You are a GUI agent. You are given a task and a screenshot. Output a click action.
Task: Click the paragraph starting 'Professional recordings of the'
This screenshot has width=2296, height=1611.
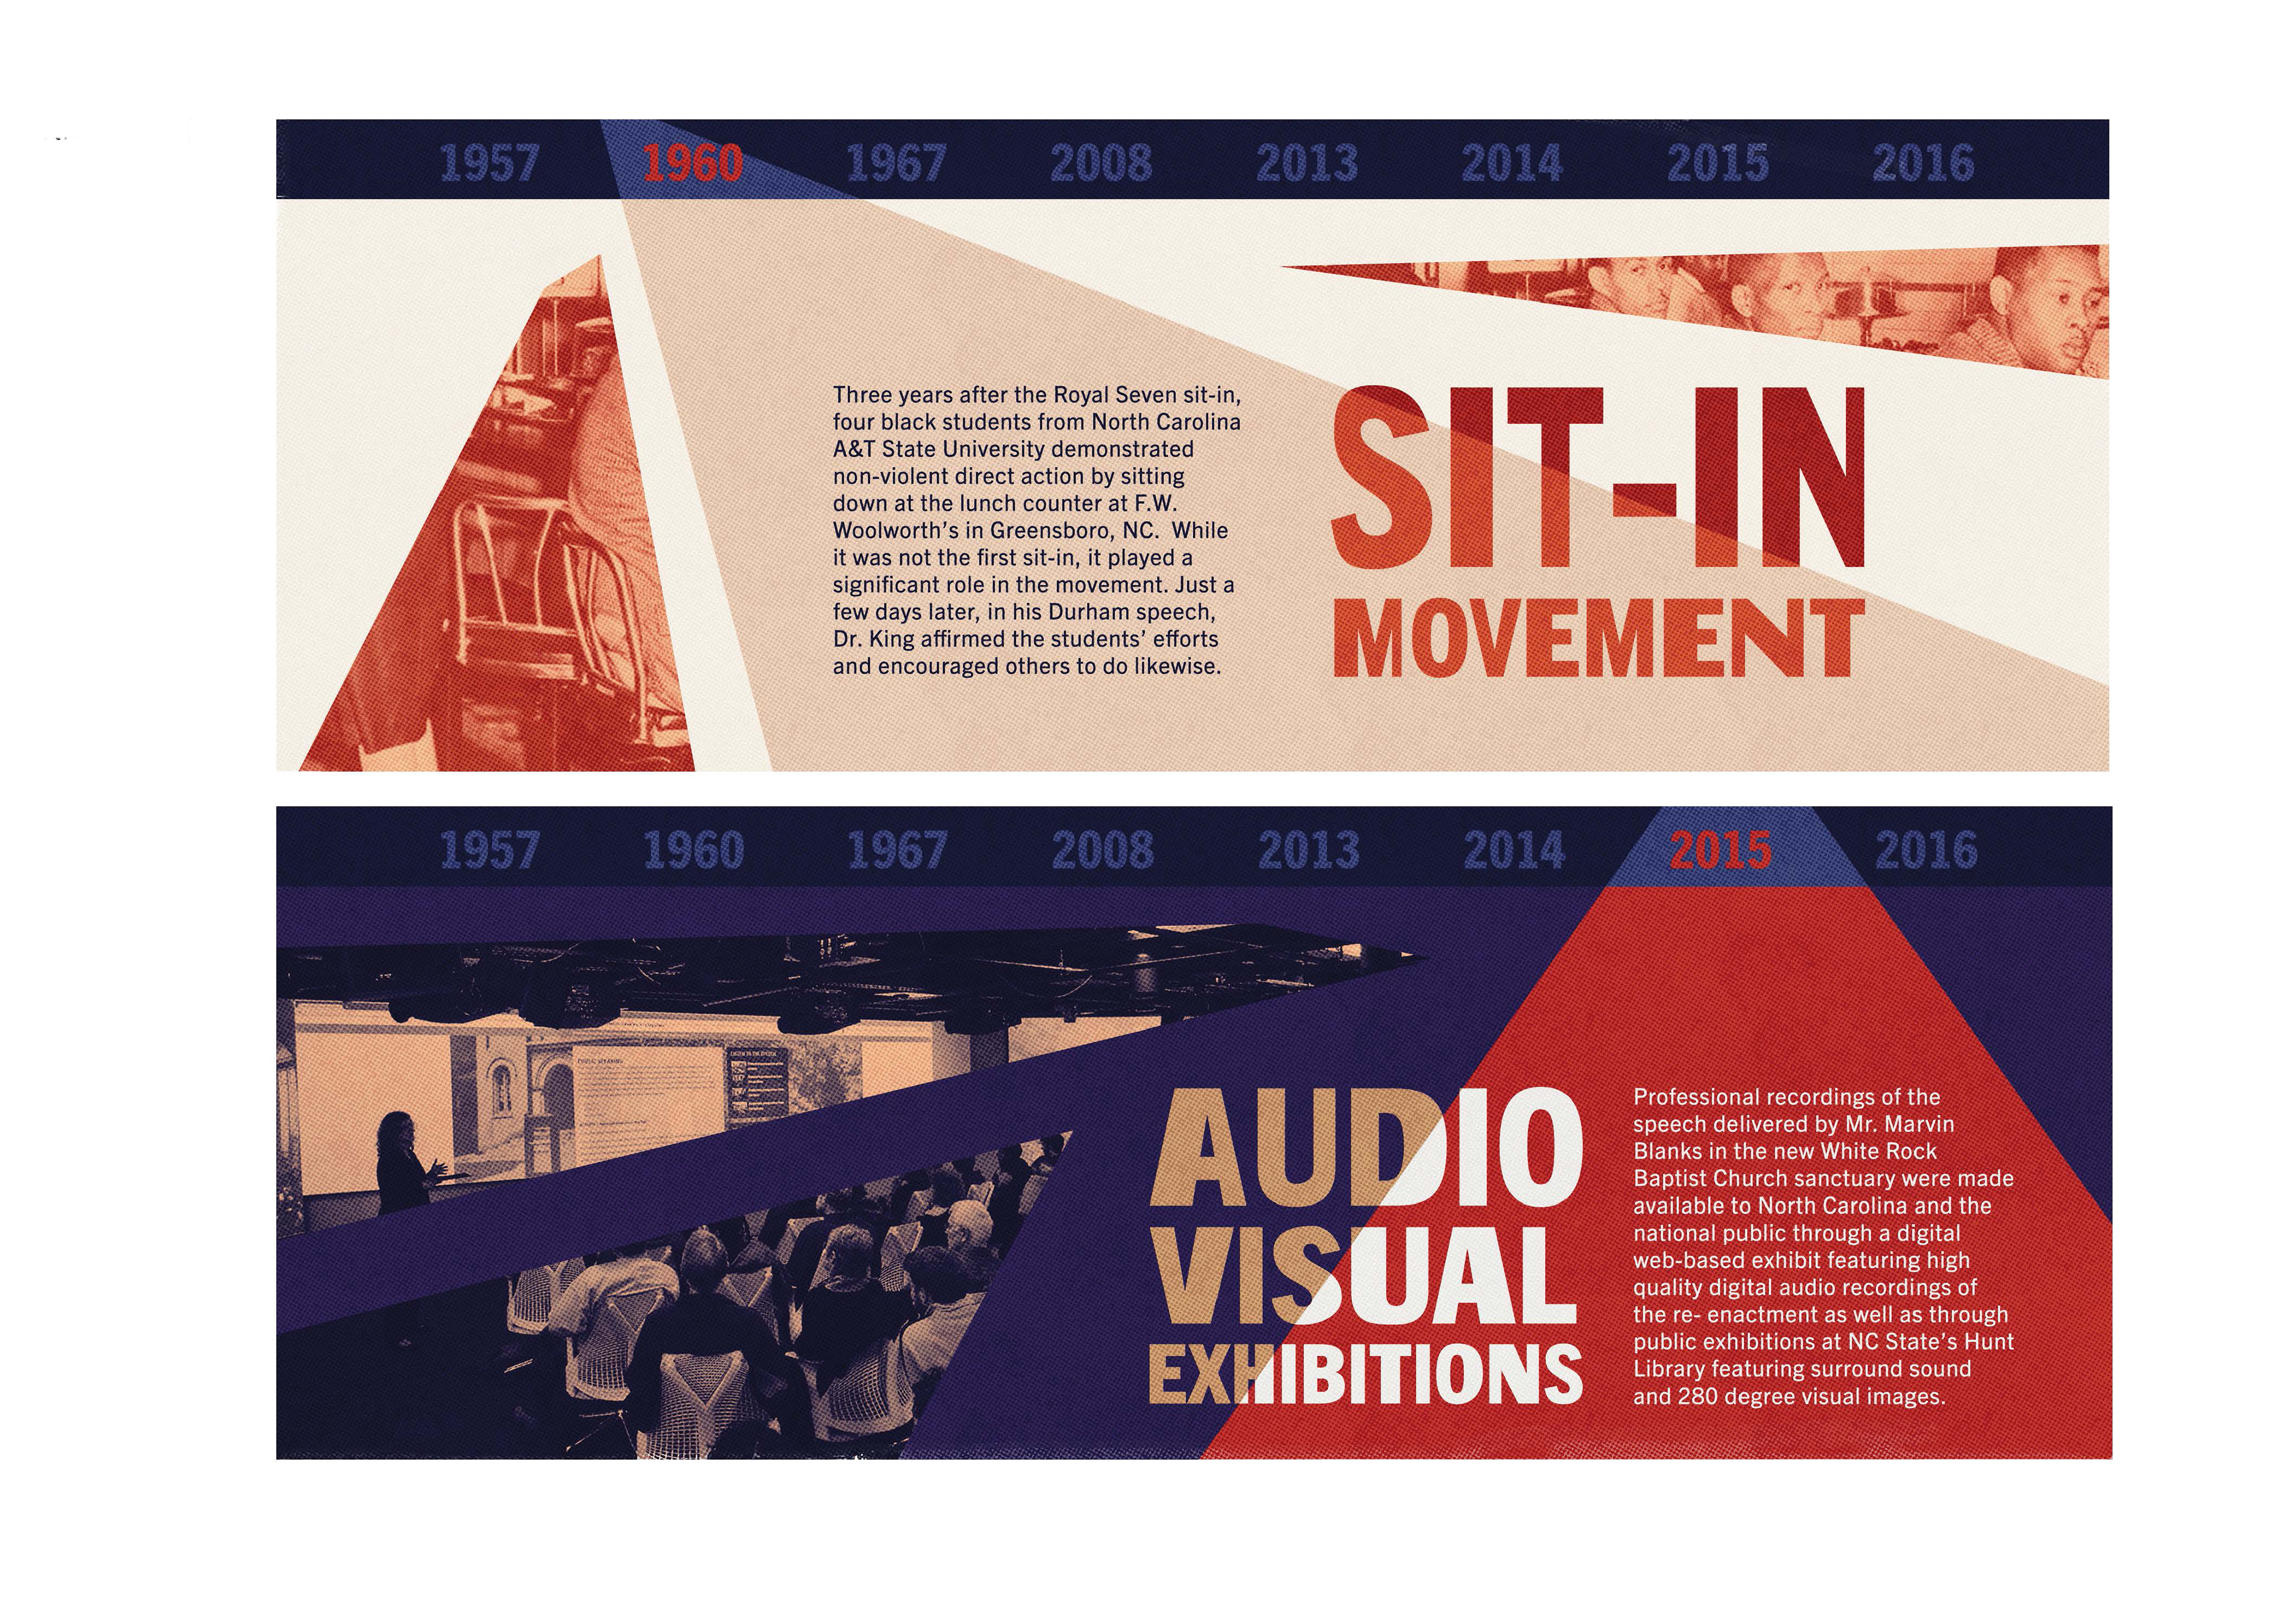(x=1823, y=1246)
